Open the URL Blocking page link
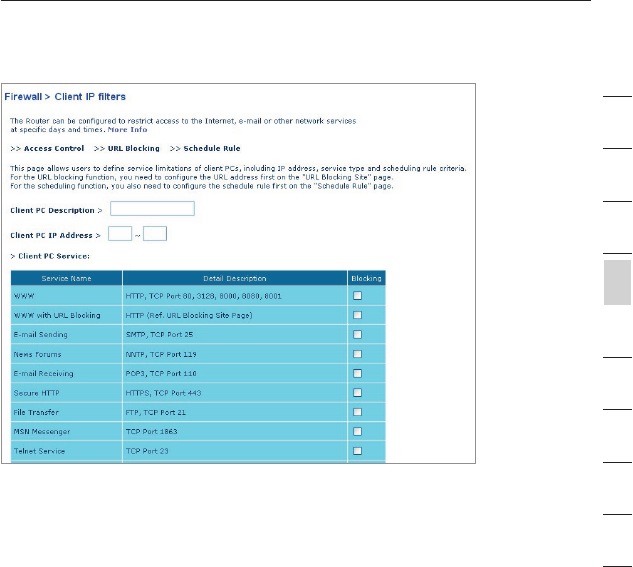Image resolution: width=633 pixels, height=567 pixels. [x=134, y=149]
